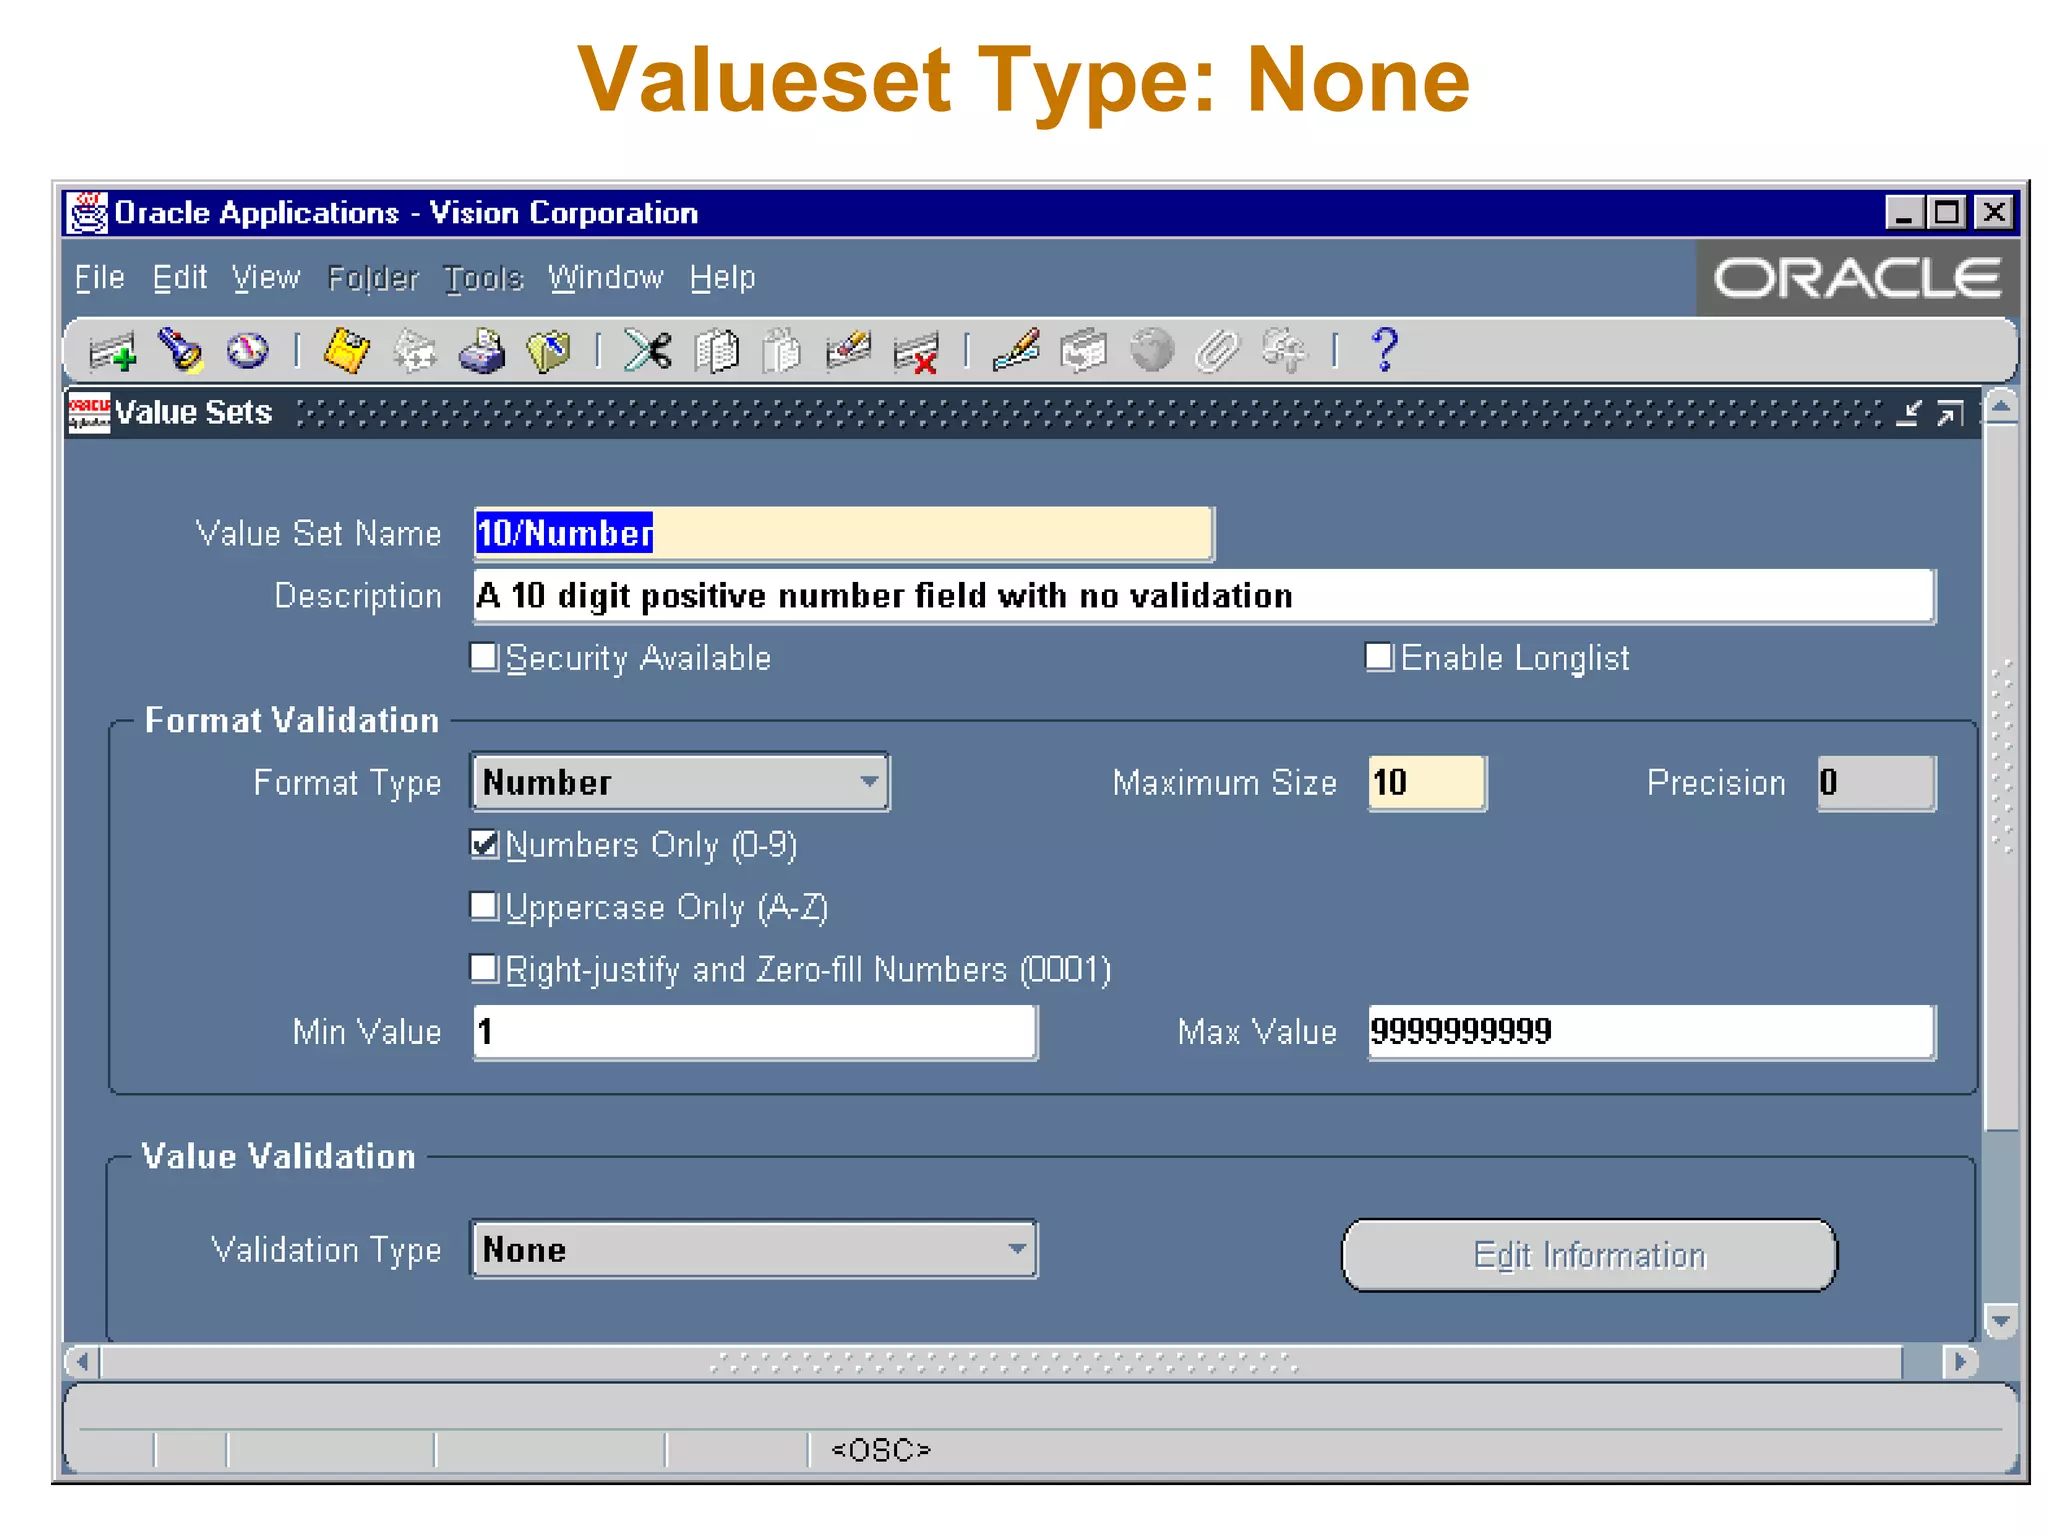Check the Enable Longlist checkbox
This screenshot has height=1536, width=2048.
(1379, 657)
